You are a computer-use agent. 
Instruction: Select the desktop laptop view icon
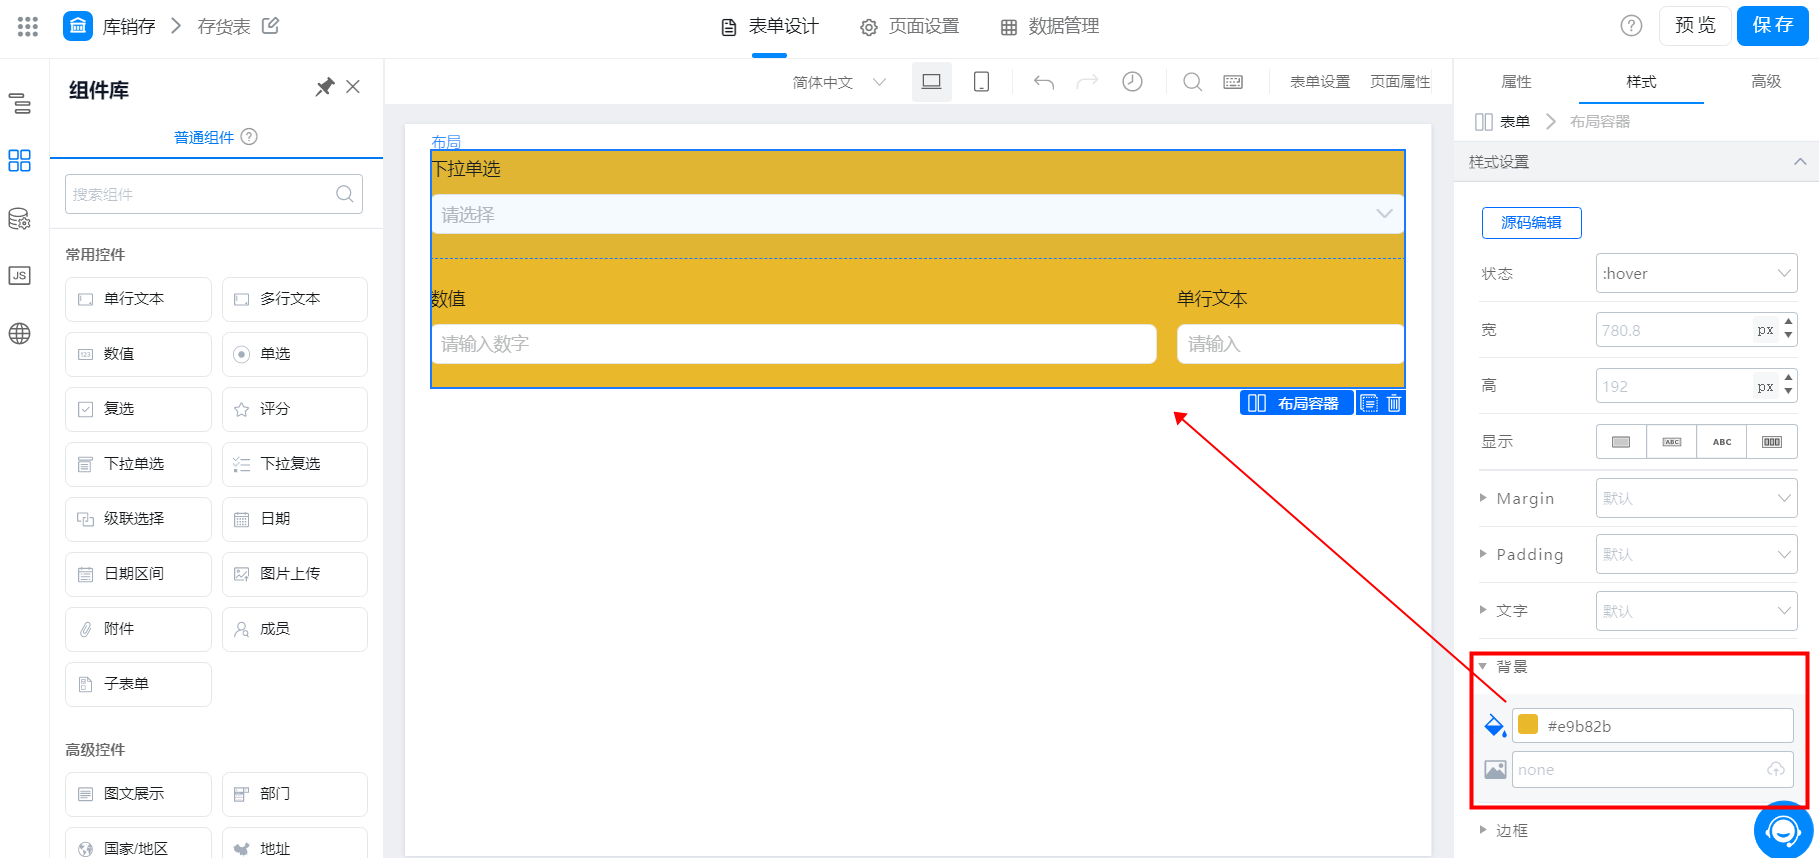click(x=931, y=82)
